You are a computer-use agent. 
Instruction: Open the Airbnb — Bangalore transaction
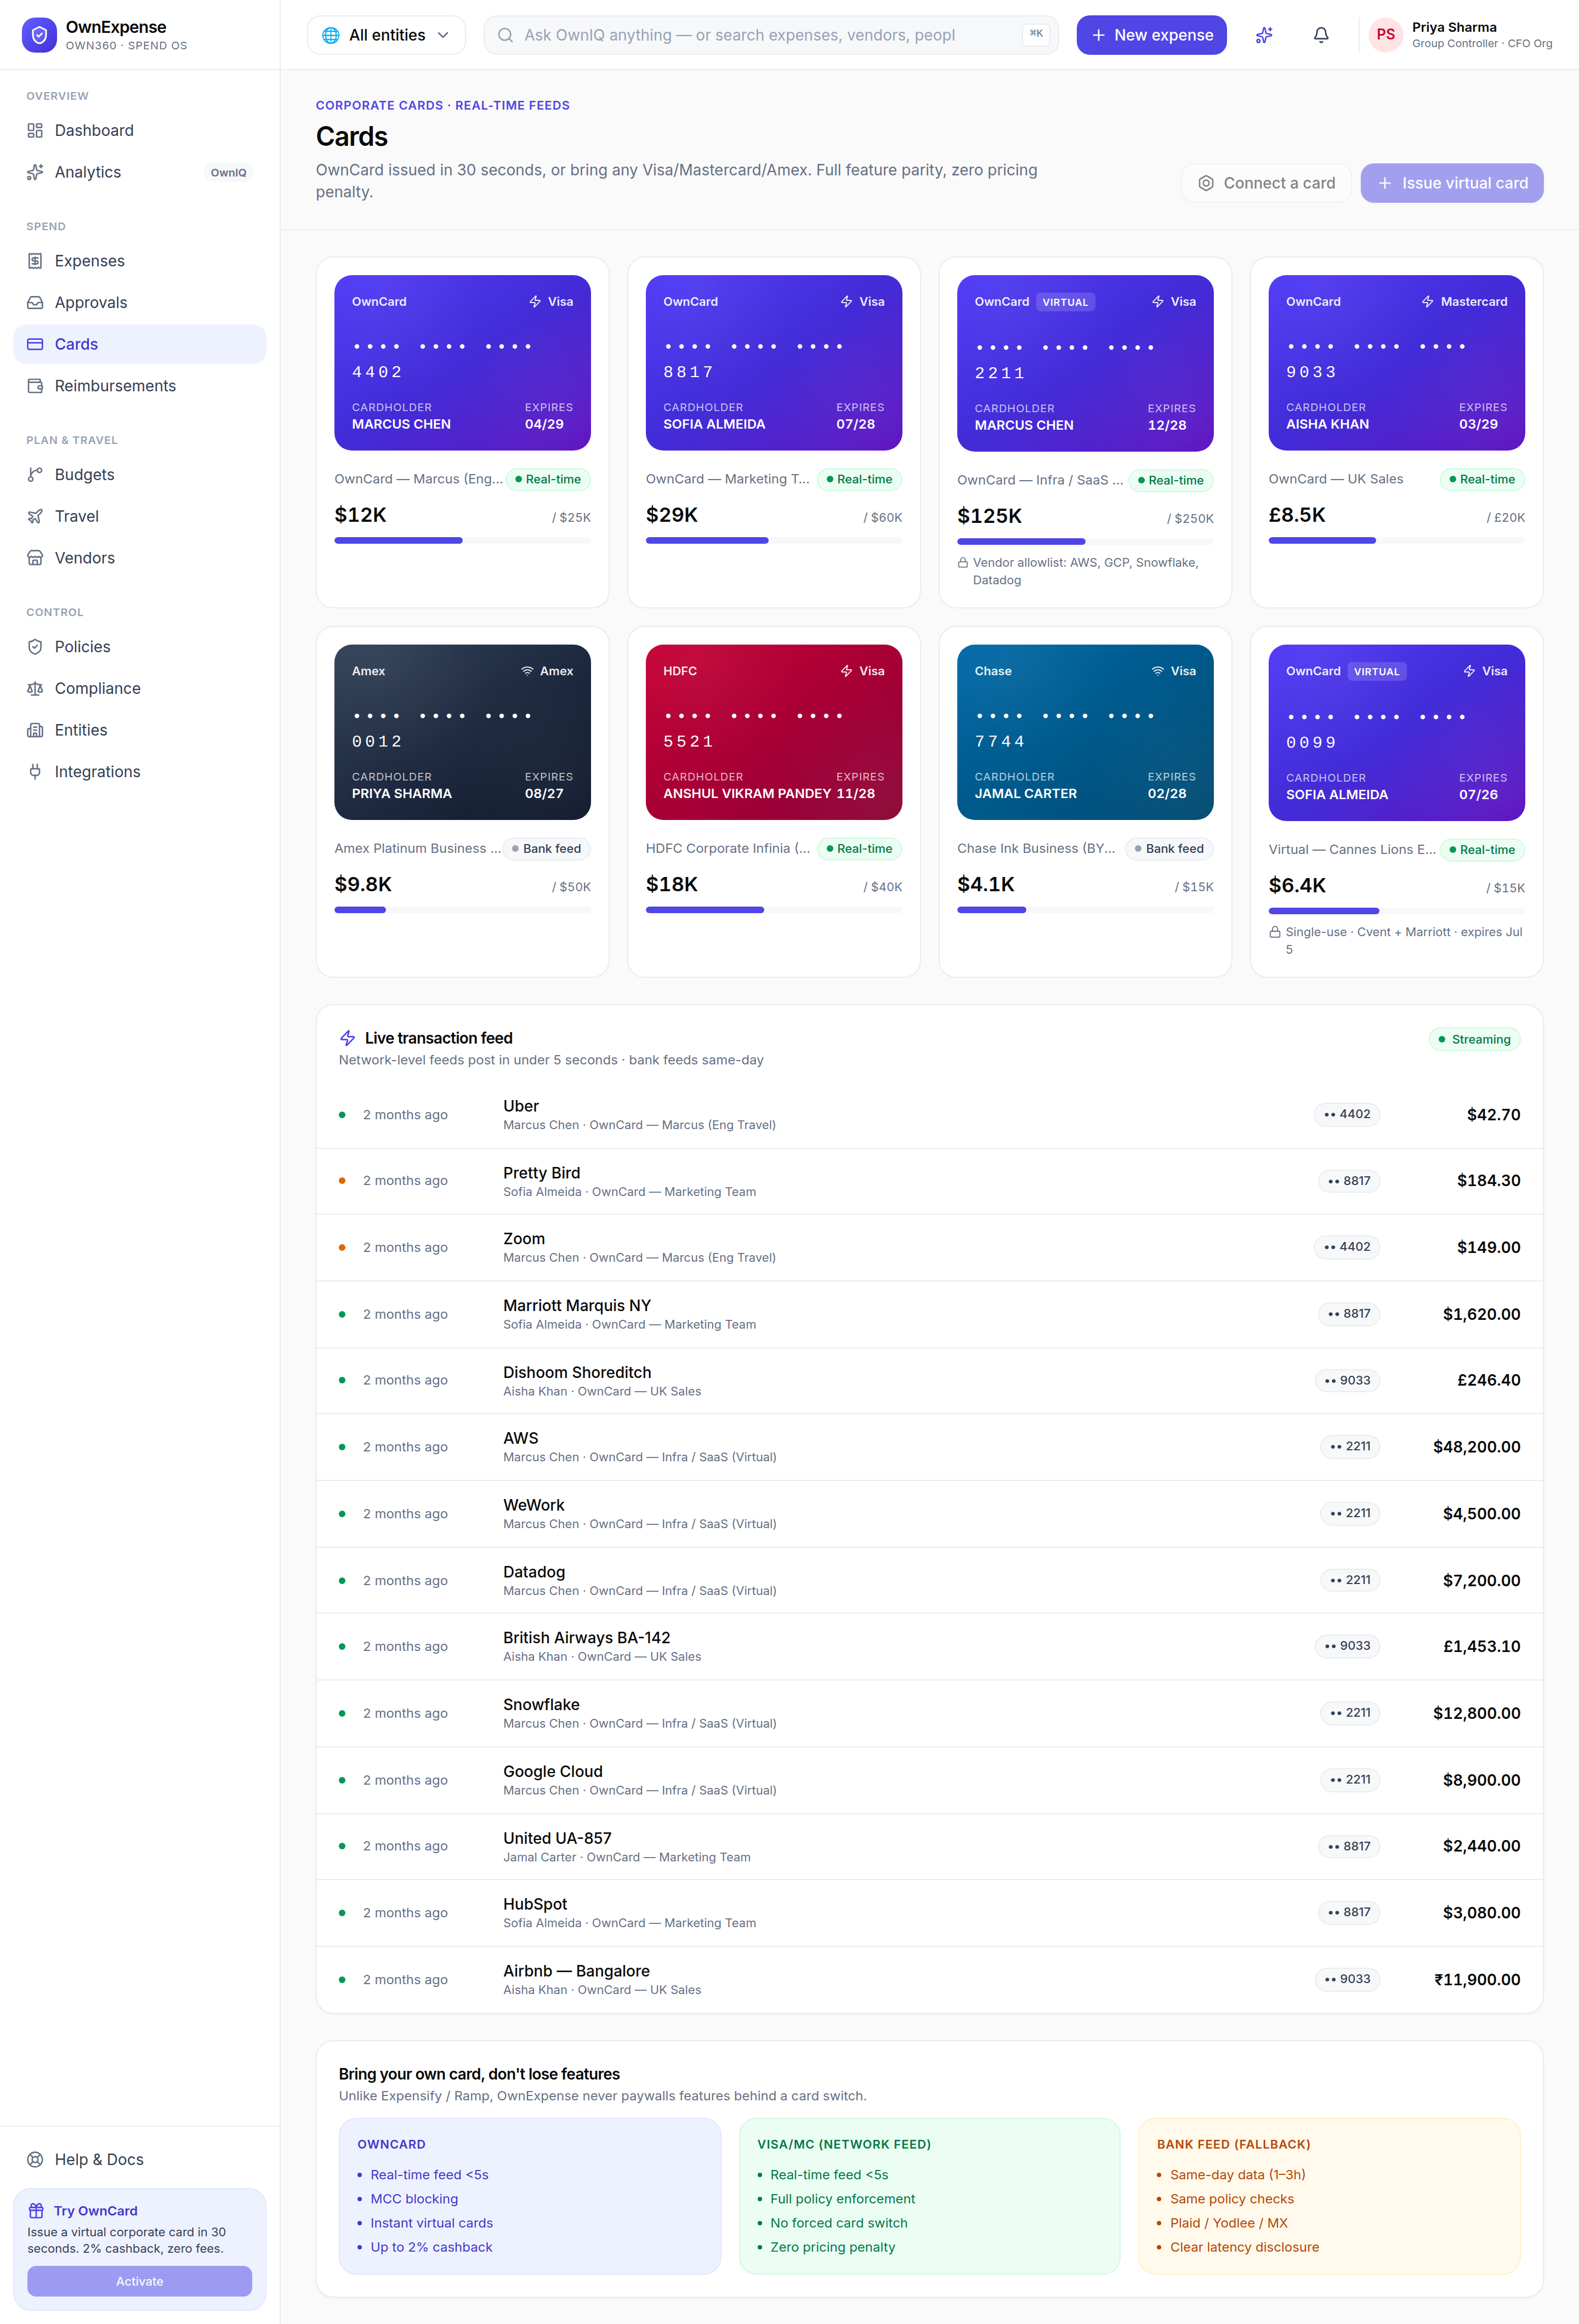click(x=929, y=1980)
